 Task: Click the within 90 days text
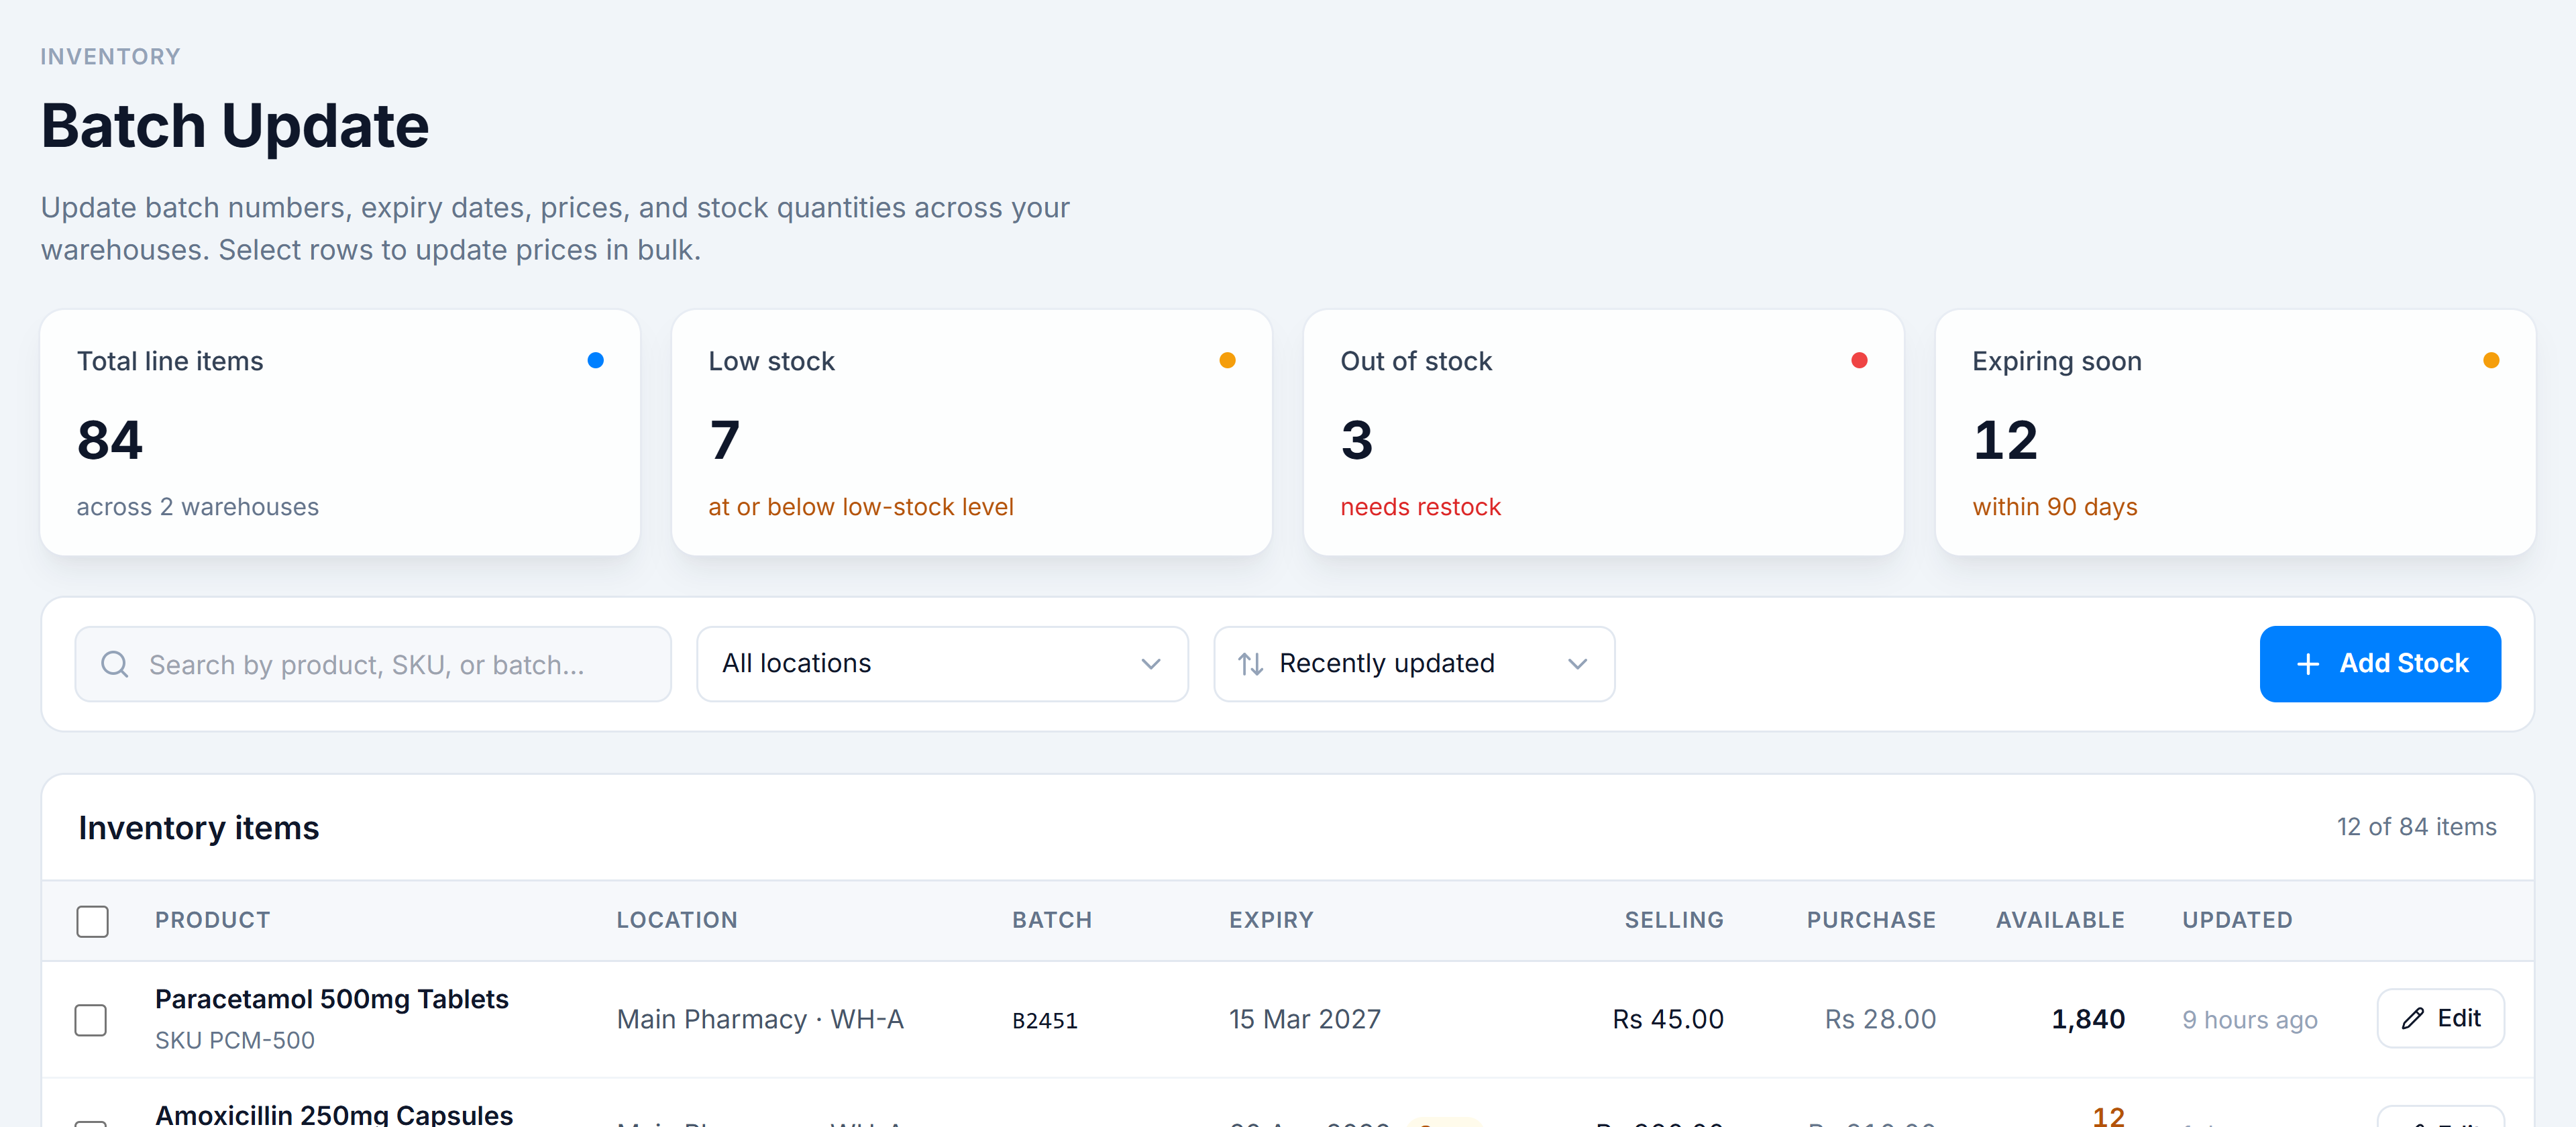[x=2055, y=507]
